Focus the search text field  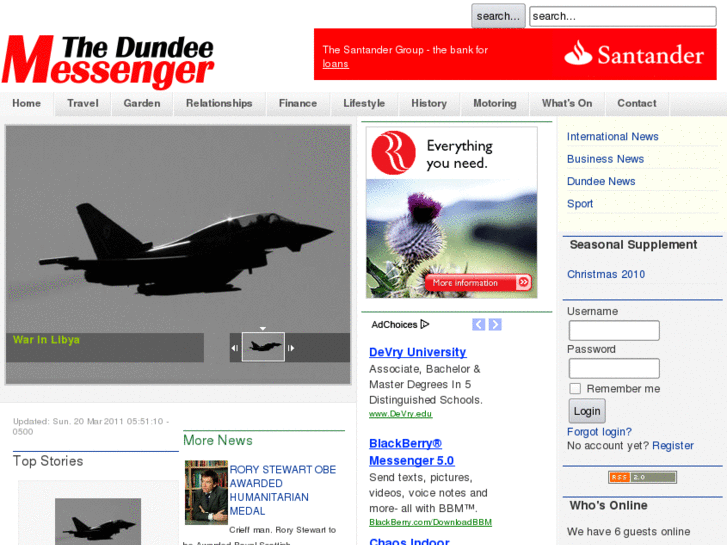click(623, 16)
